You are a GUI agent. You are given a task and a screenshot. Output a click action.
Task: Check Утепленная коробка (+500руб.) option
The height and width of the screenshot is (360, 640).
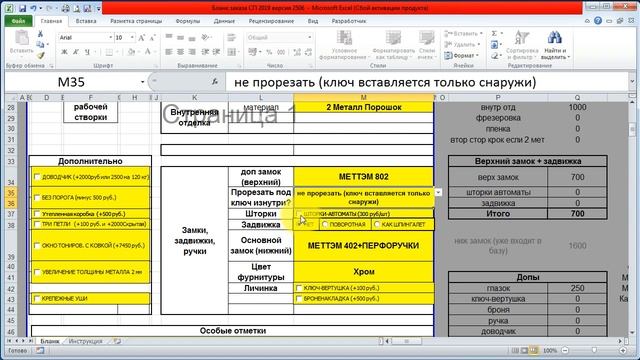(x=37, y=214)
